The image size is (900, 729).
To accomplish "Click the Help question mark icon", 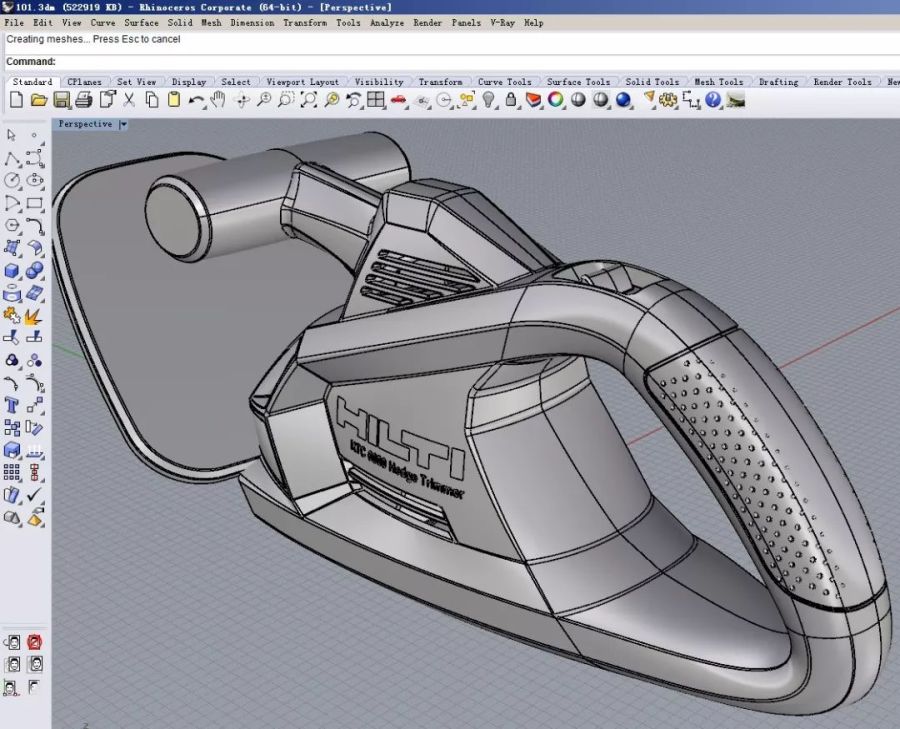I will pos(713,99).
